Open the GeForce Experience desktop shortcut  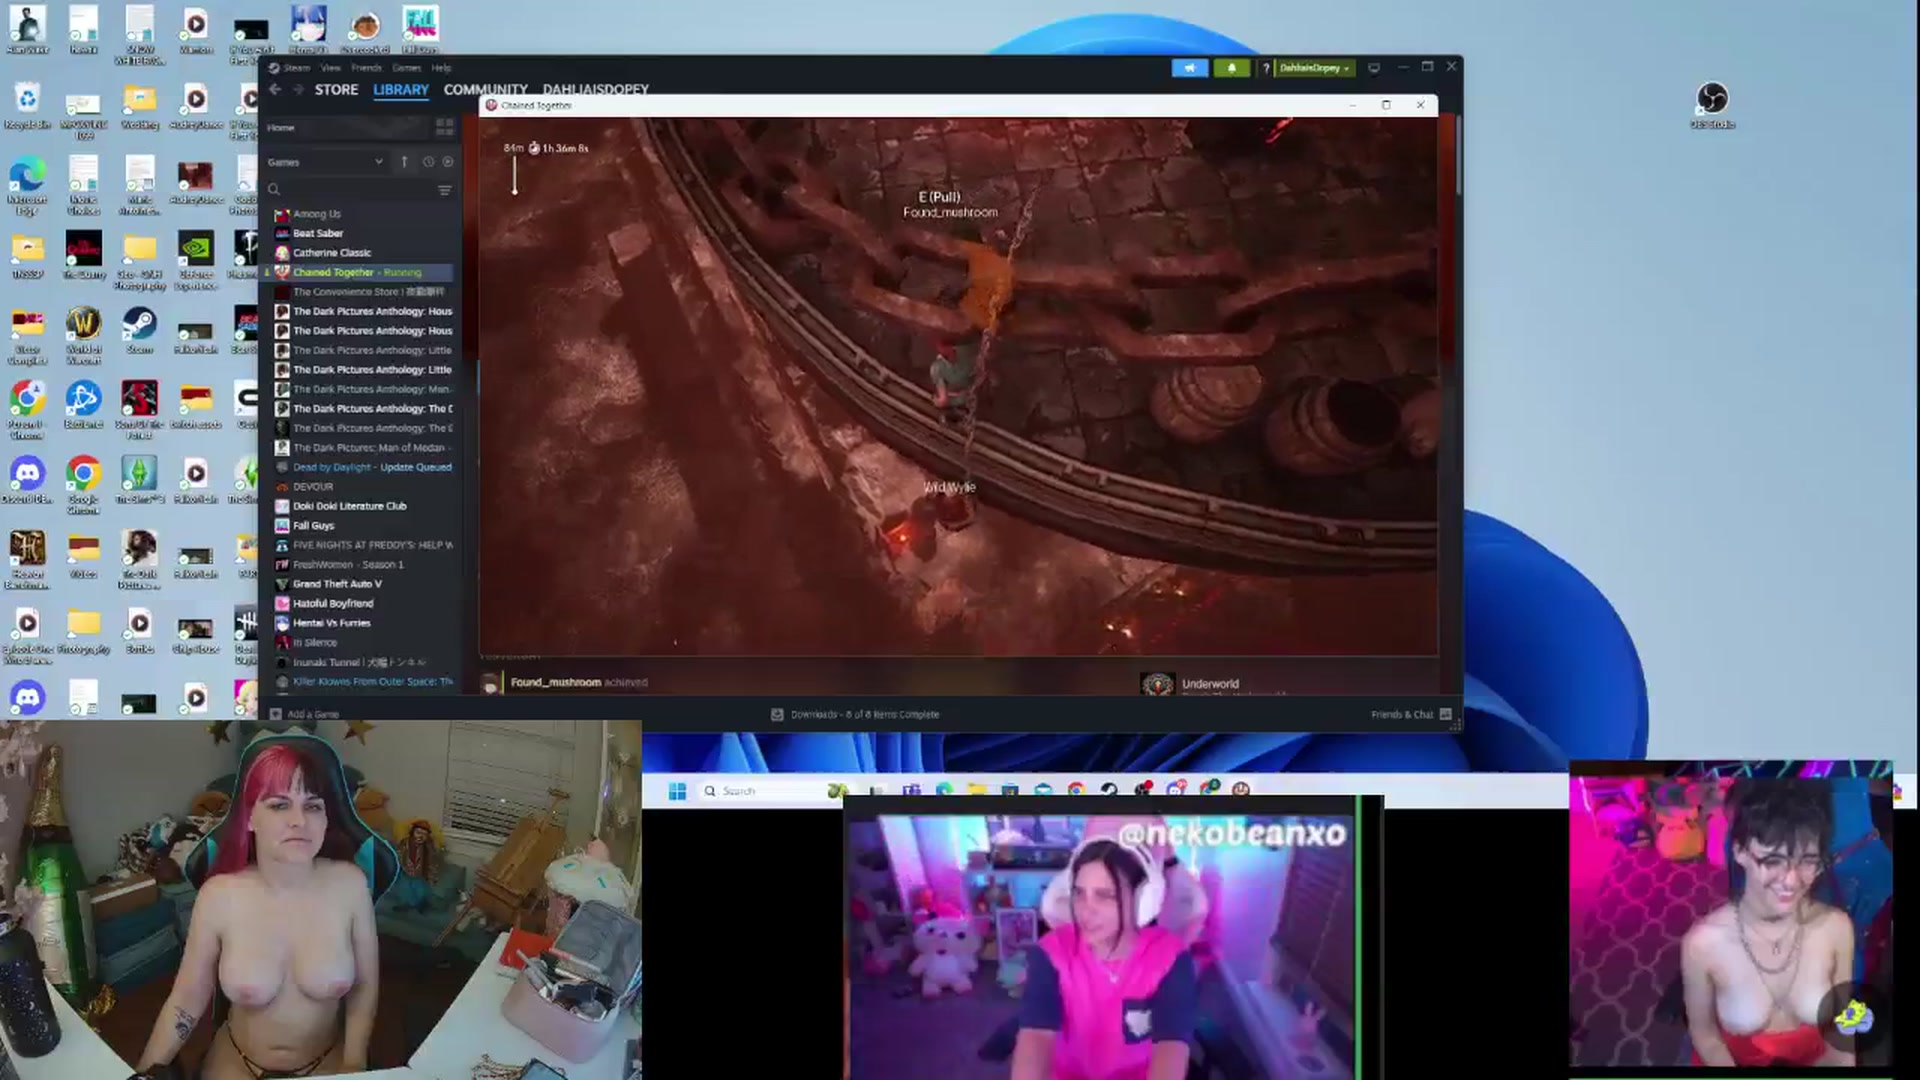coord(195,261)
